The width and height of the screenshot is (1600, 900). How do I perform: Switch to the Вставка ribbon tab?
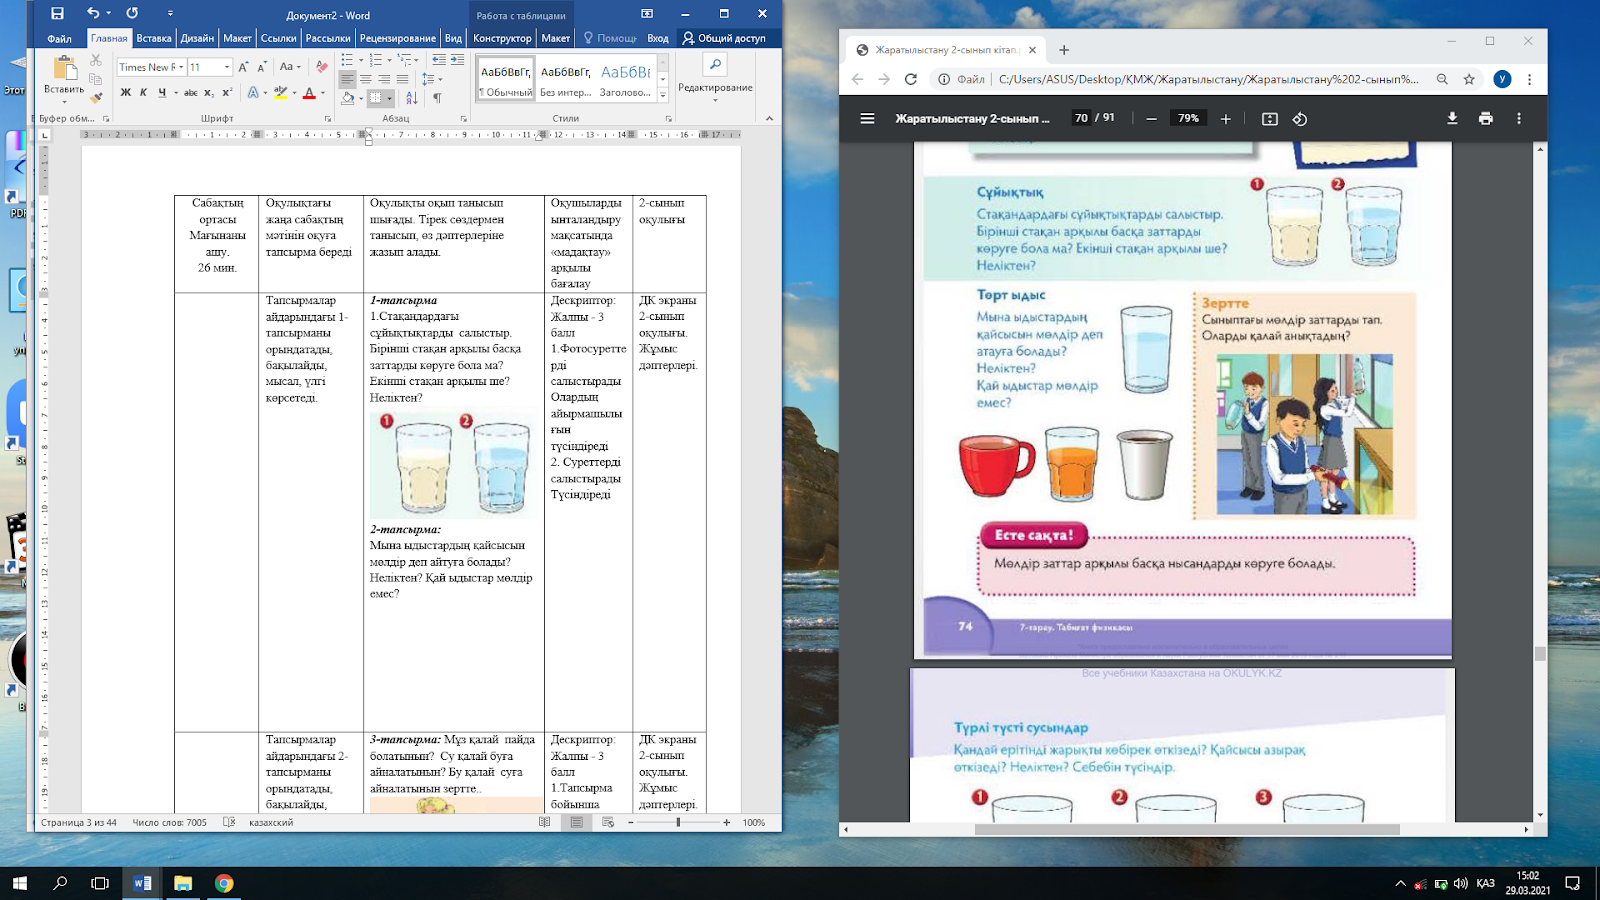[x=154, y=38]
